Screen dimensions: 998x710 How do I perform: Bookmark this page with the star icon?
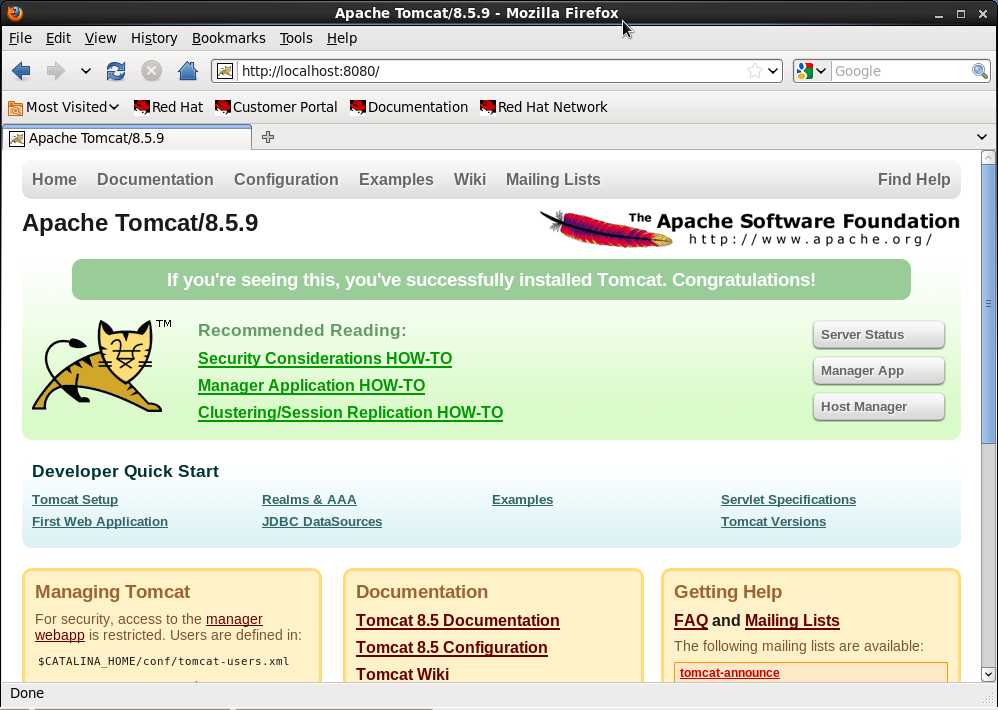click(754, 71)
